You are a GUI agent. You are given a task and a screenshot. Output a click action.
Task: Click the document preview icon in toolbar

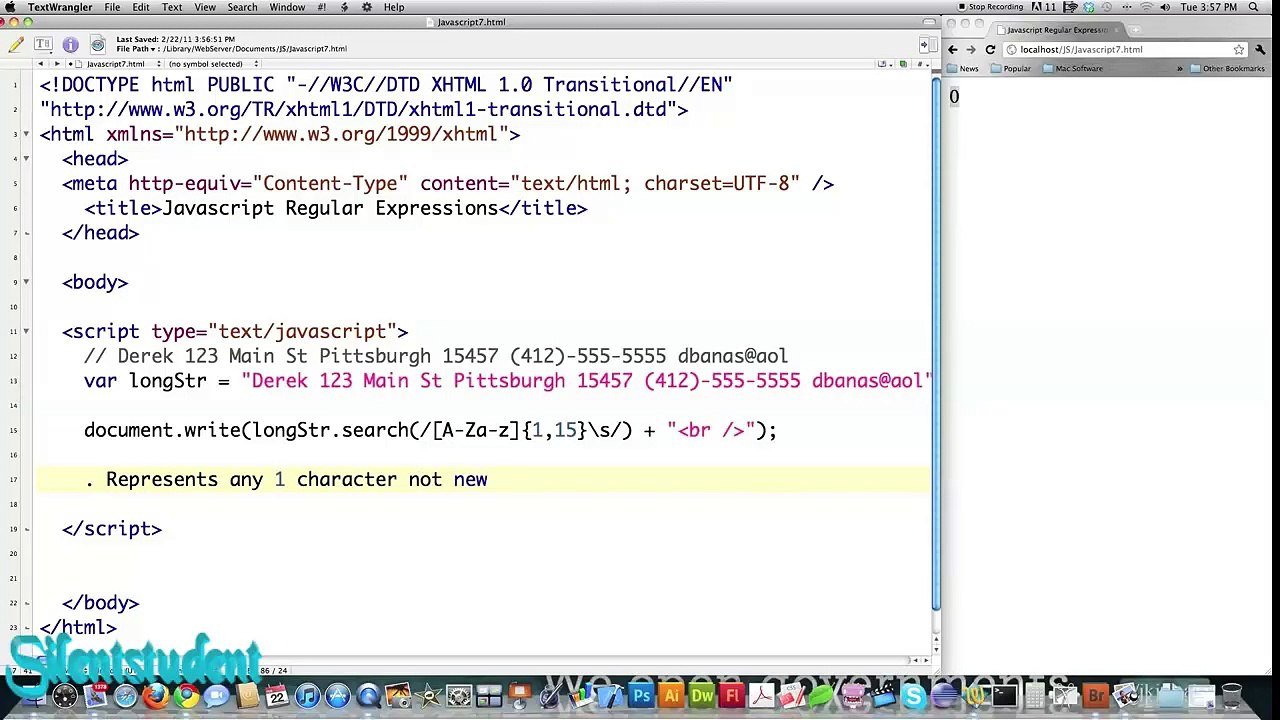coord(97,44)
